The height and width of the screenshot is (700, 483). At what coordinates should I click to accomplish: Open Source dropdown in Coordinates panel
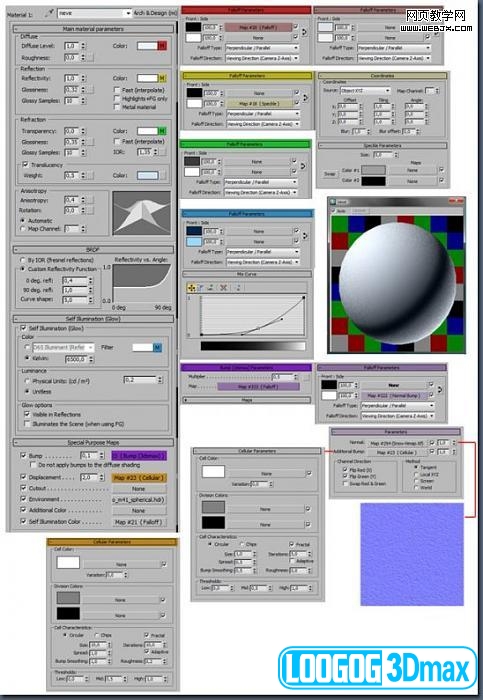(365, 91)
